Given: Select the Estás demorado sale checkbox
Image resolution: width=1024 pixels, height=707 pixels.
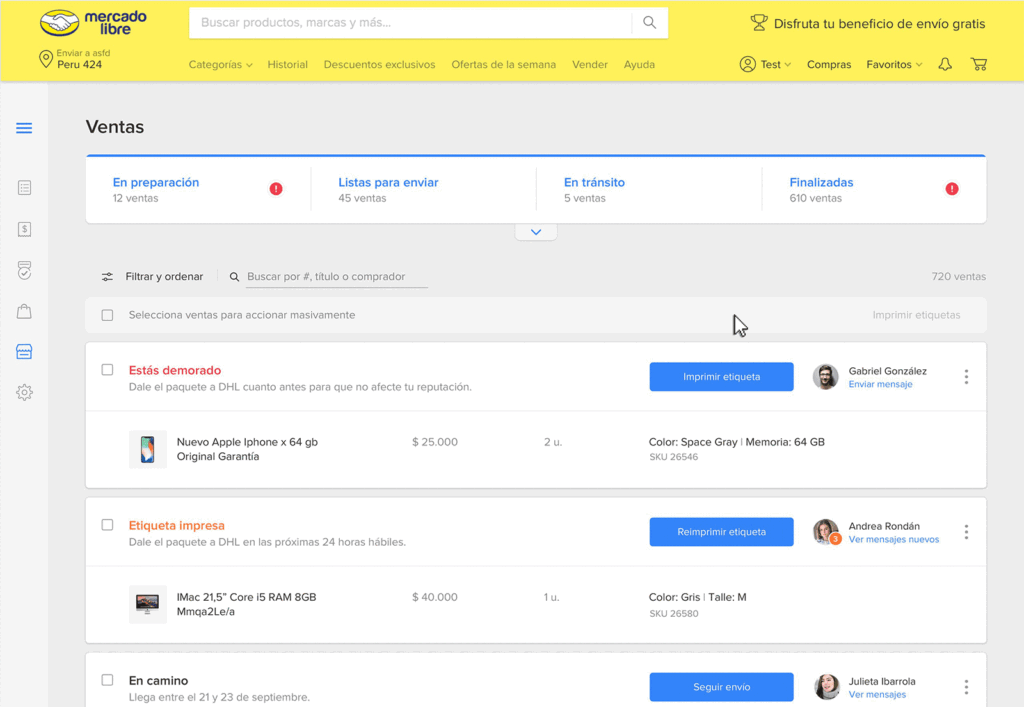Looking at the screenshot, I should [x=107, y=370].
